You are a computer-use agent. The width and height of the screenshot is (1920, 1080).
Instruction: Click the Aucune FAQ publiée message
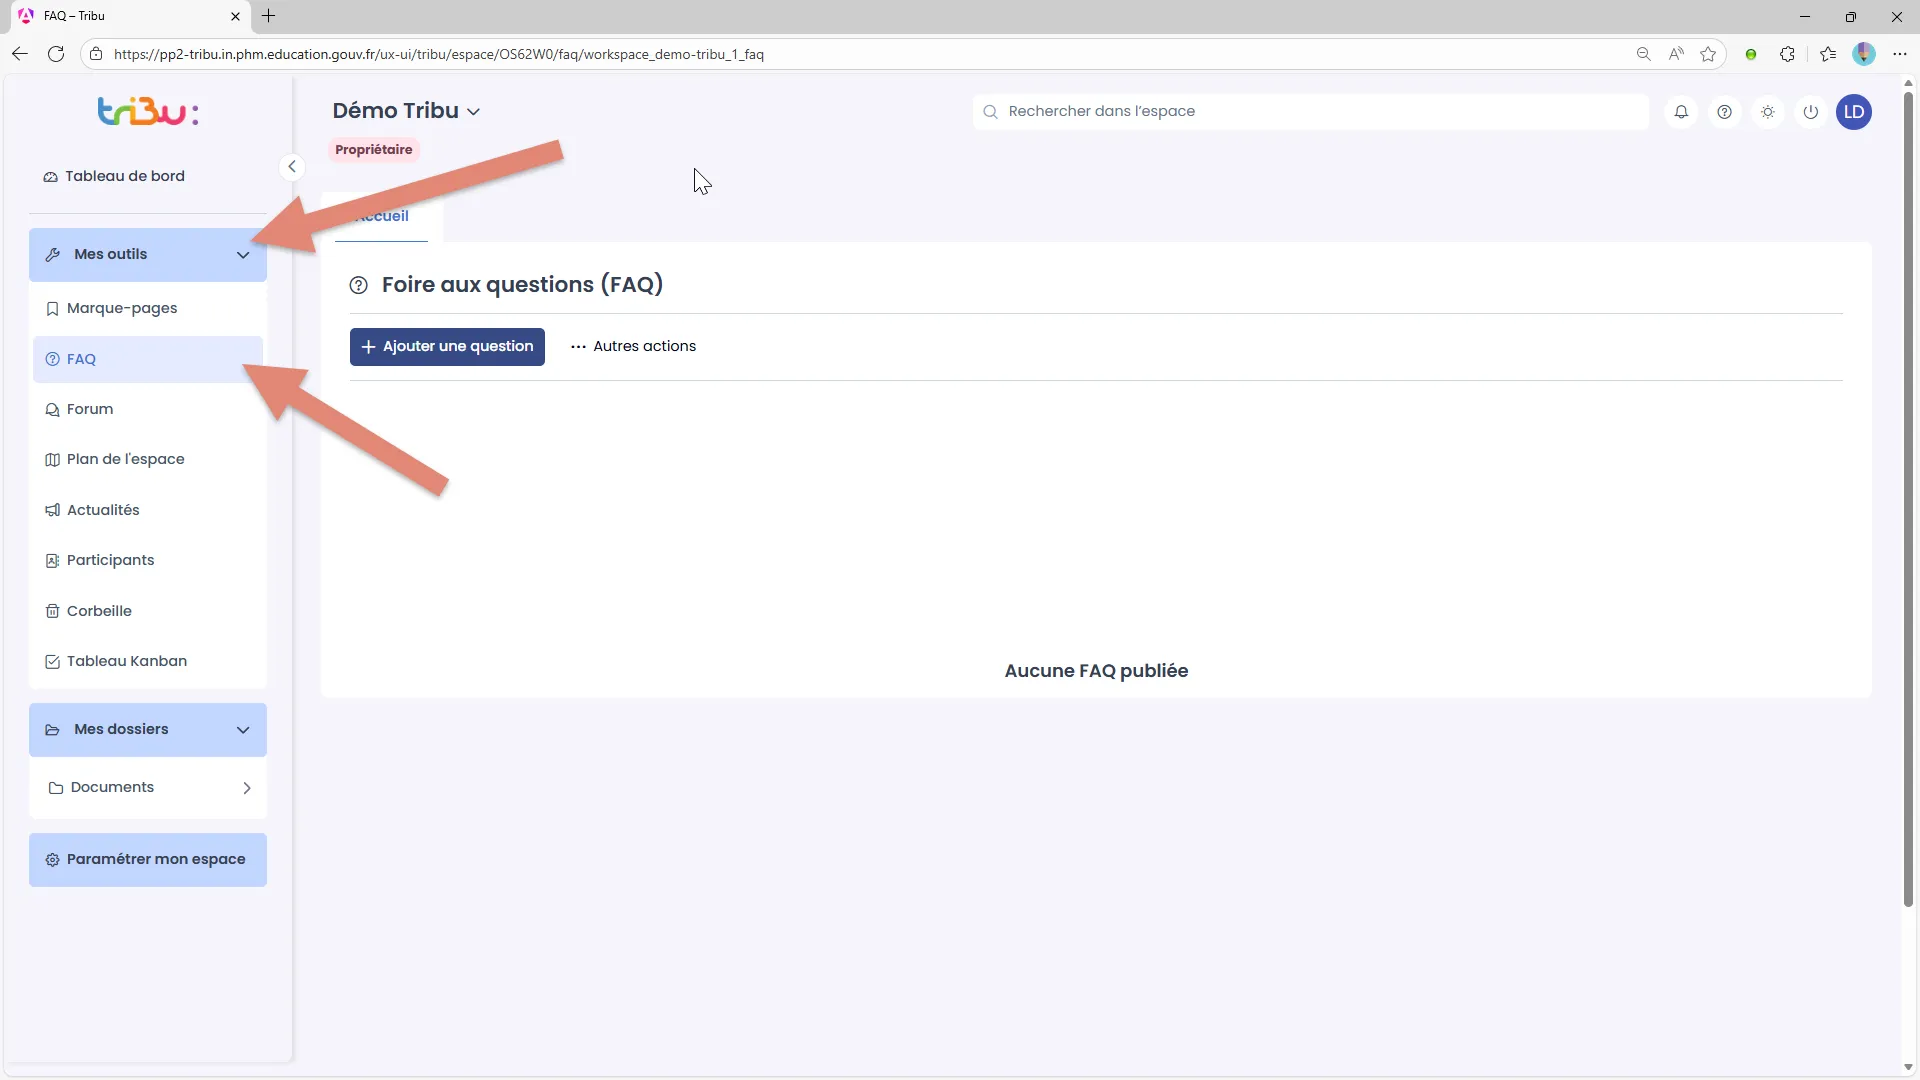click(x=1096, y=671)
